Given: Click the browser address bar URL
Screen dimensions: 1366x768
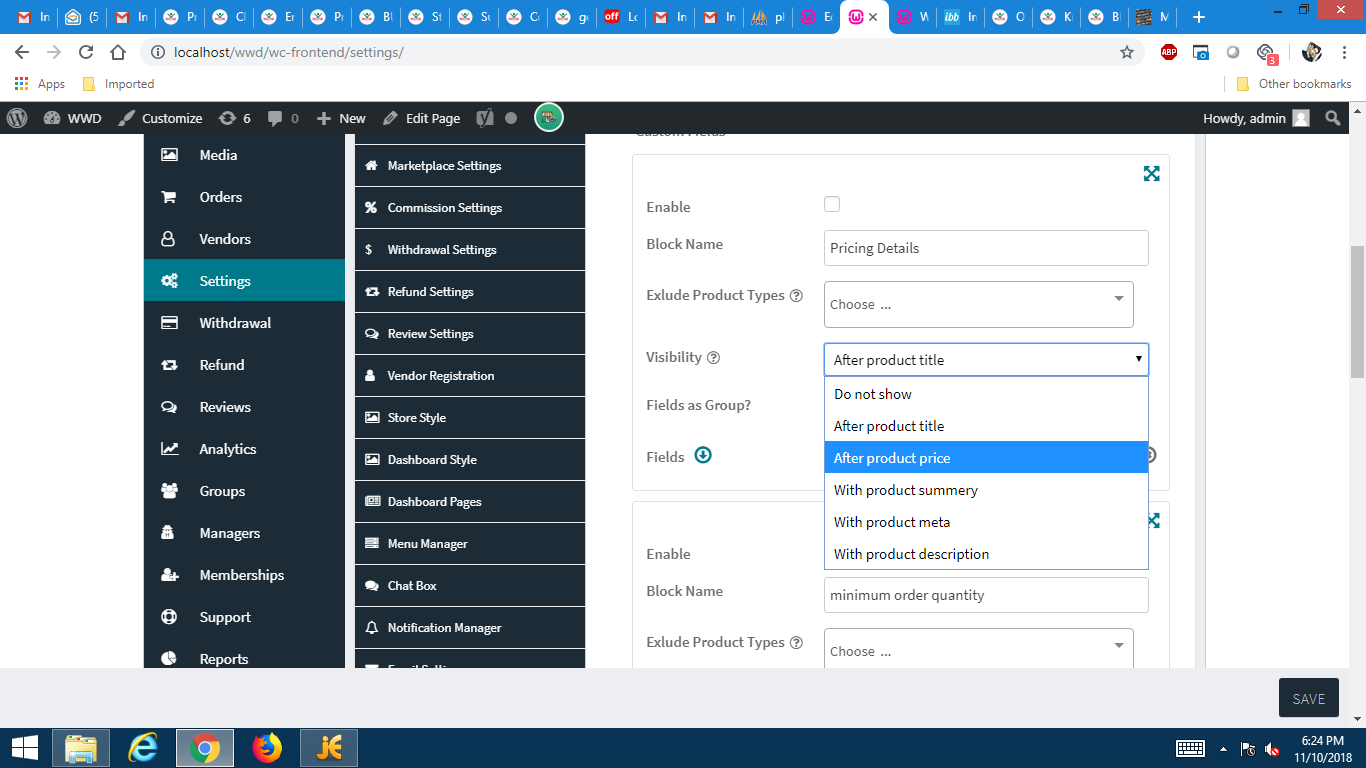Looking at the screenshot, I should (288, 52).
